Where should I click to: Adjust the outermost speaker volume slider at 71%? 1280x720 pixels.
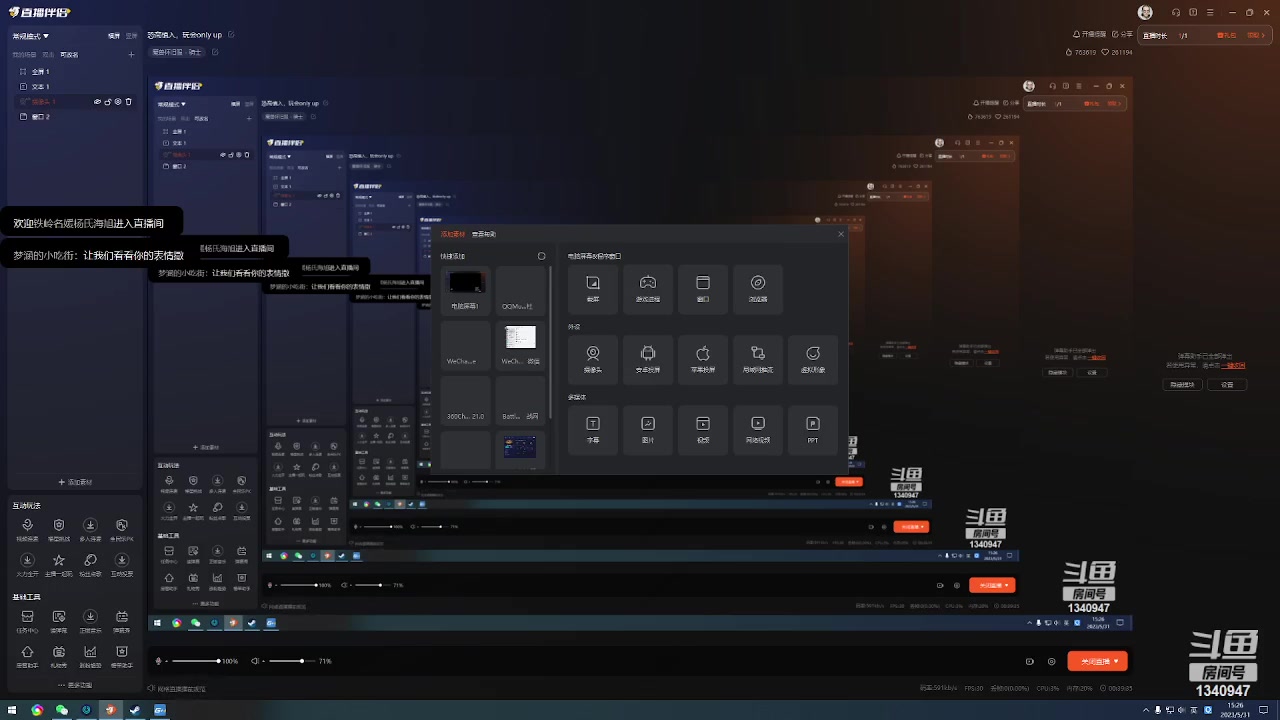click(291, 661)
